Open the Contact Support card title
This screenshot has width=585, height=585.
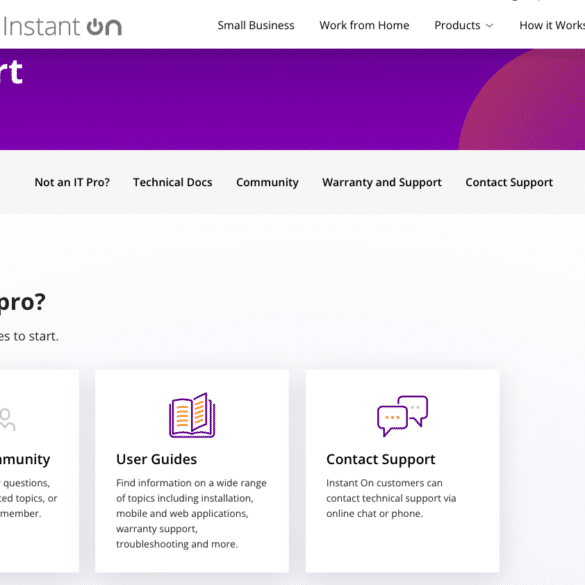click(381, 459)
